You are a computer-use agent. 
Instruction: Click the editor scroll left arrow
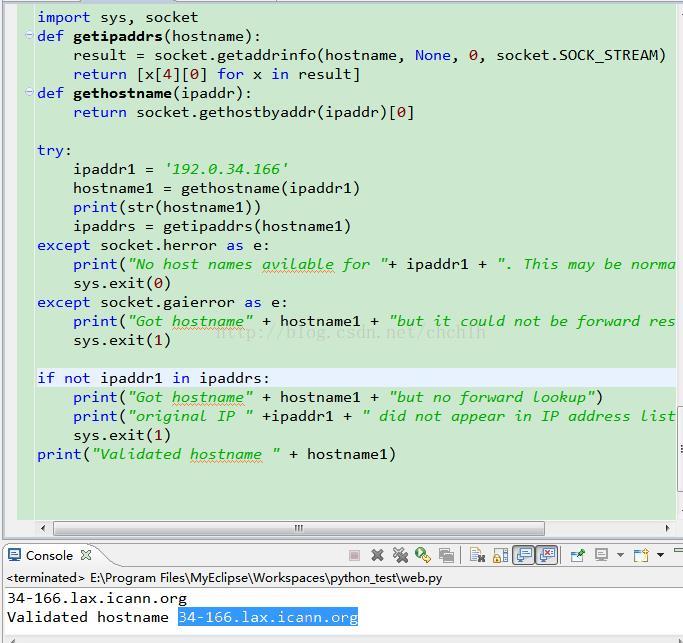(43, 528)
